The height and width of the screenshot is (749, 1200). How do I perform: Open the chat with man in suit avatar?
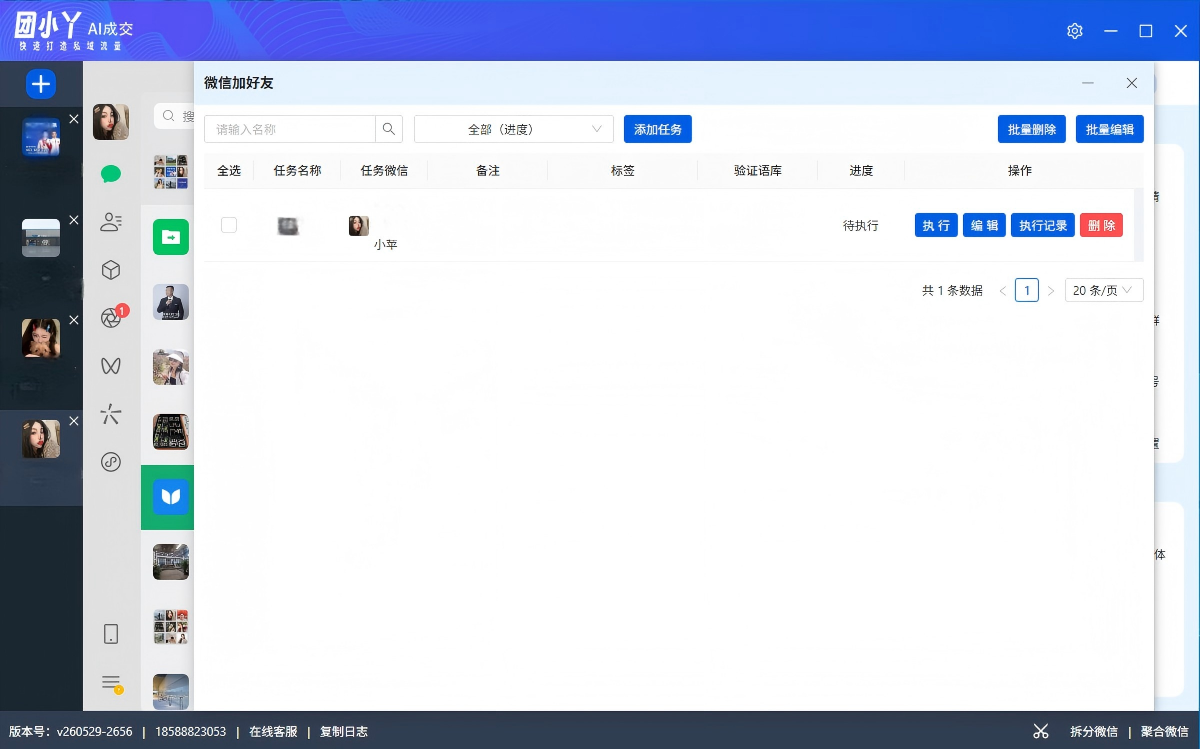[171, 302]
